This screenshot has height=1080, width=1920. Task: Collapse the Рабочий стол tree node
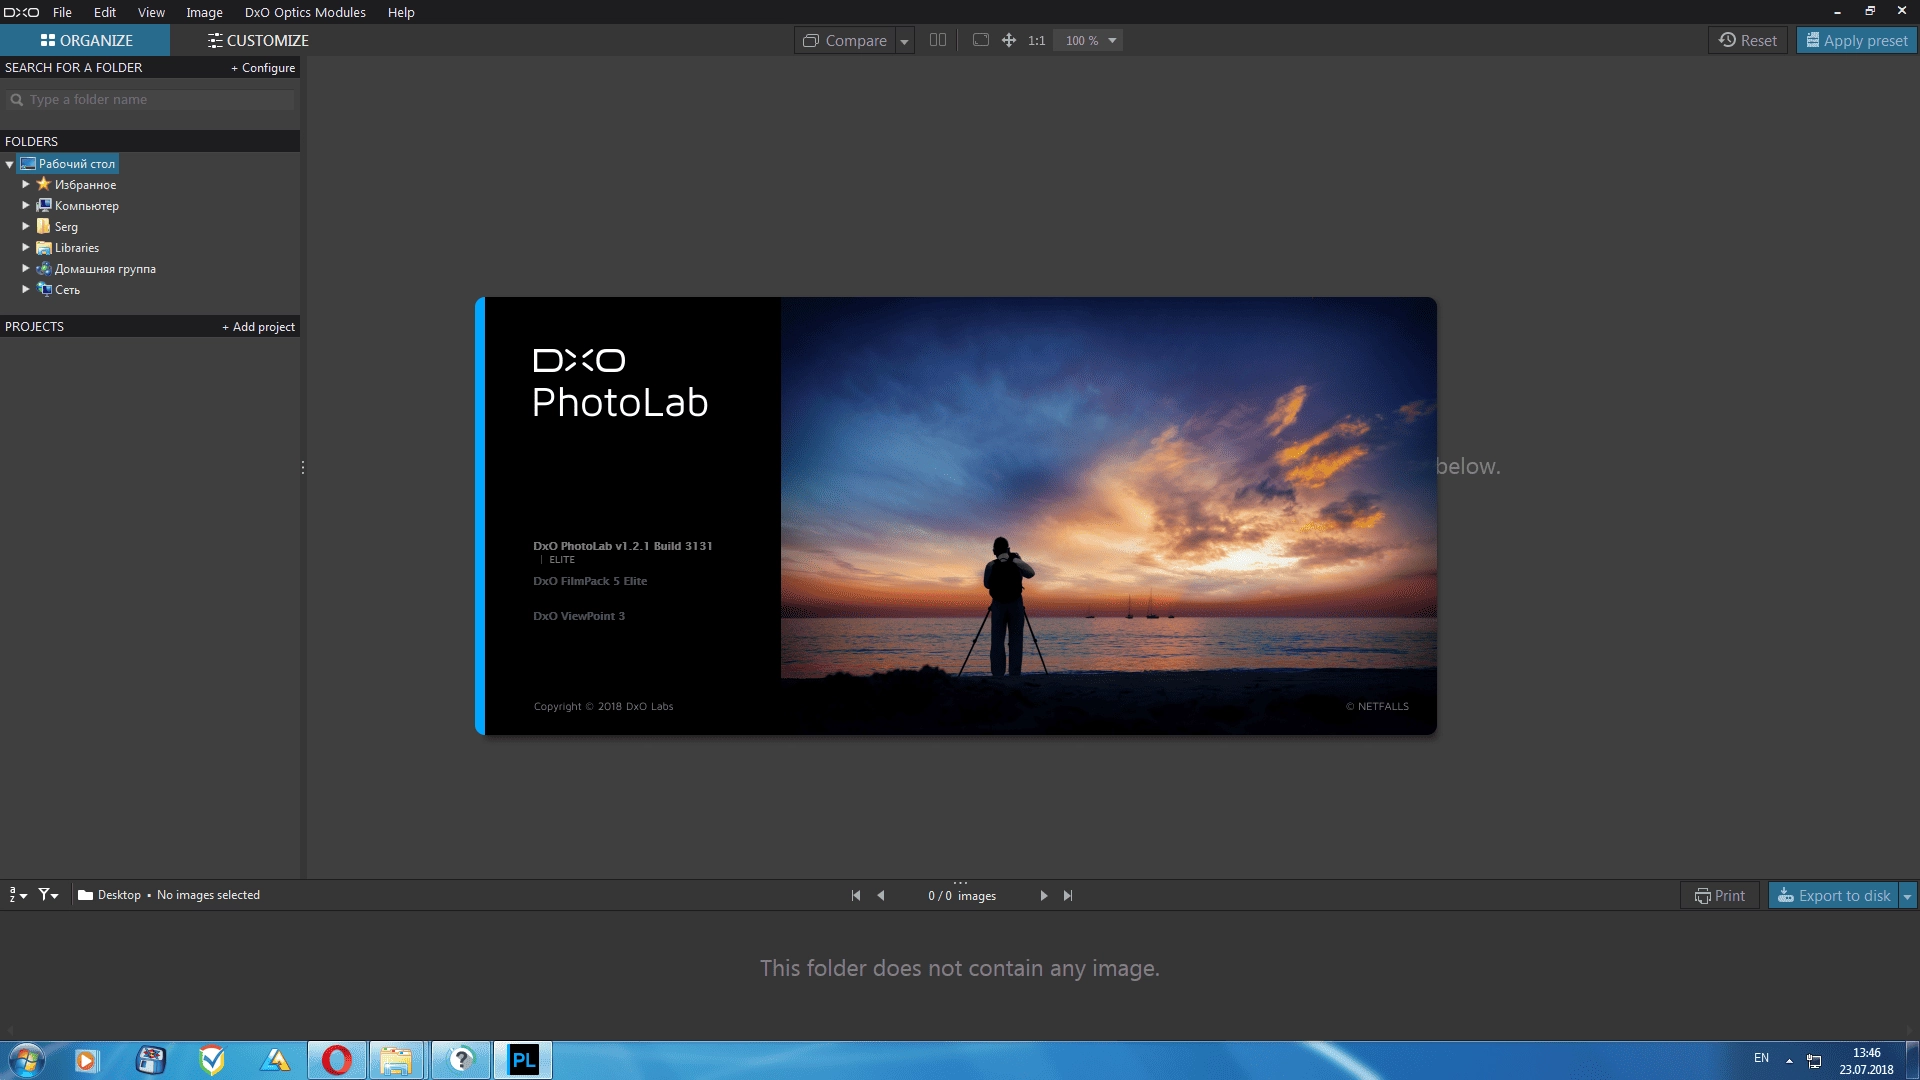10,164
